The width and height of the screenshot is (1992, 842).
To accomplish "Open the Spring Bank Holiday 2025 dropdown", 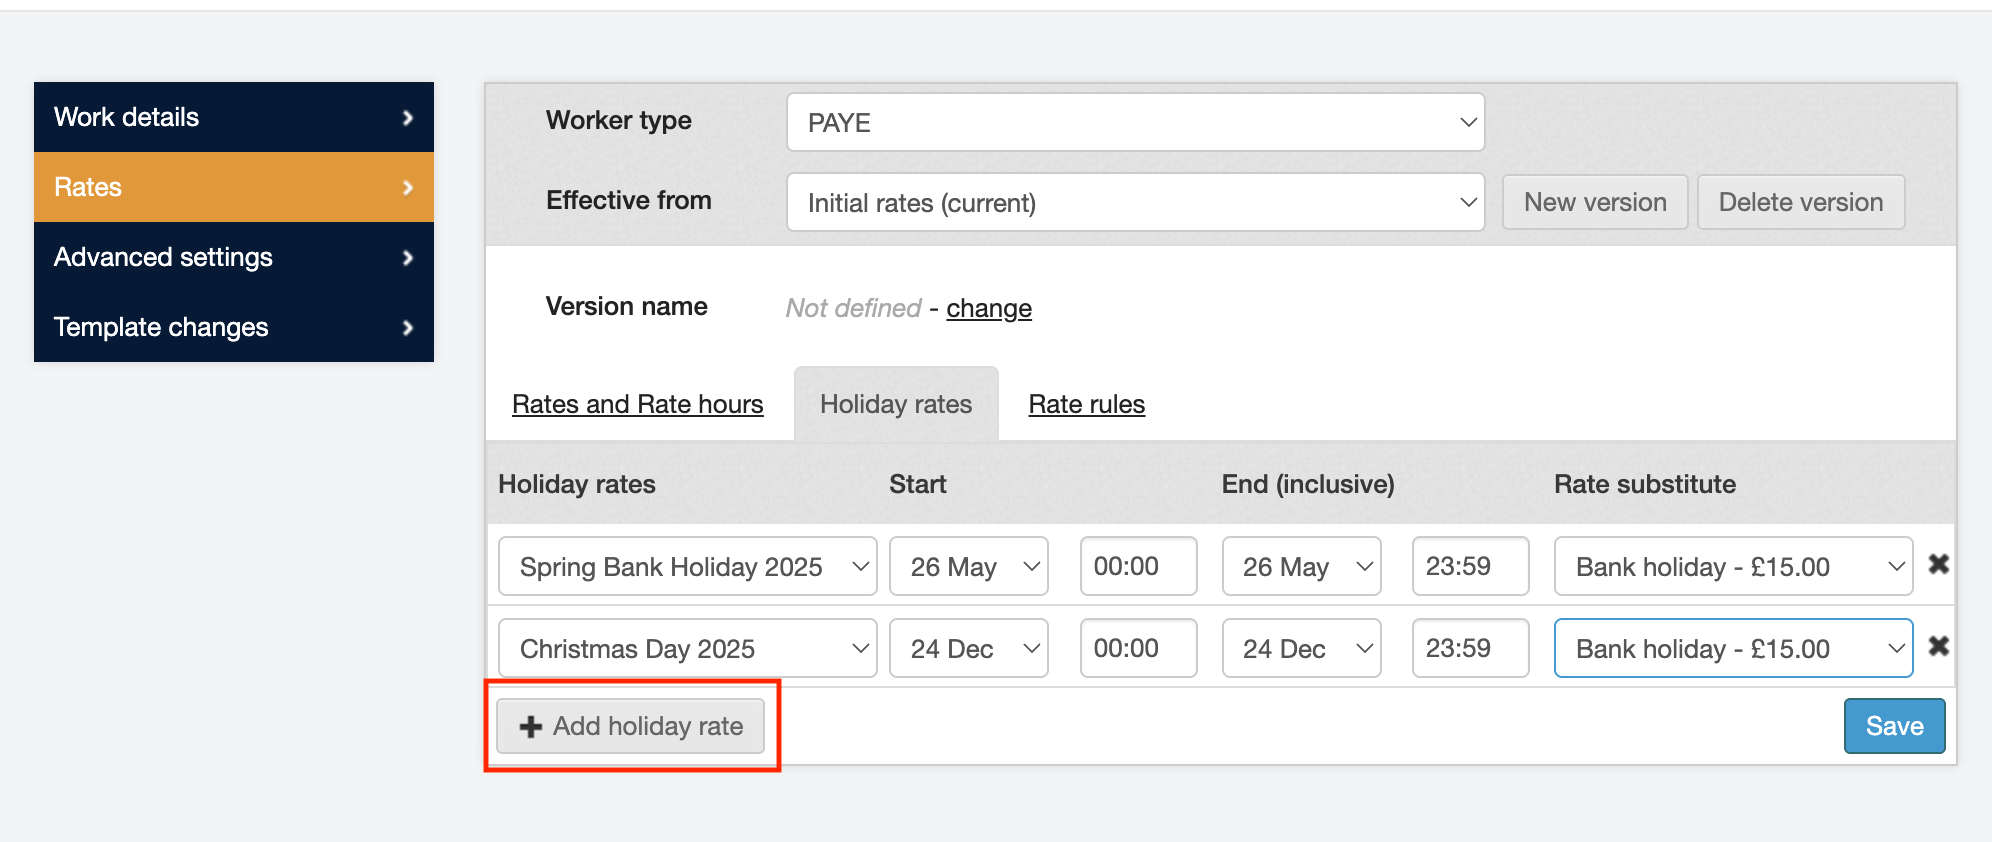I will 687,567.
